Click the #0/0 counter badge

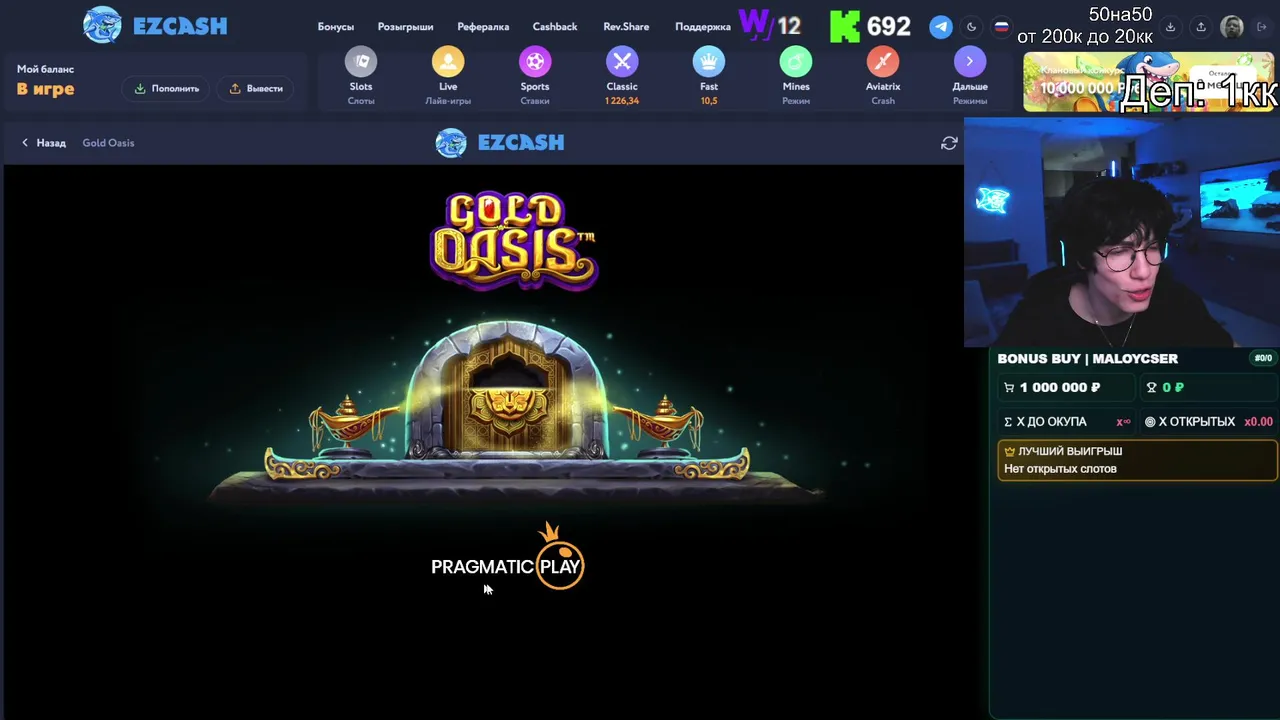1263,358
